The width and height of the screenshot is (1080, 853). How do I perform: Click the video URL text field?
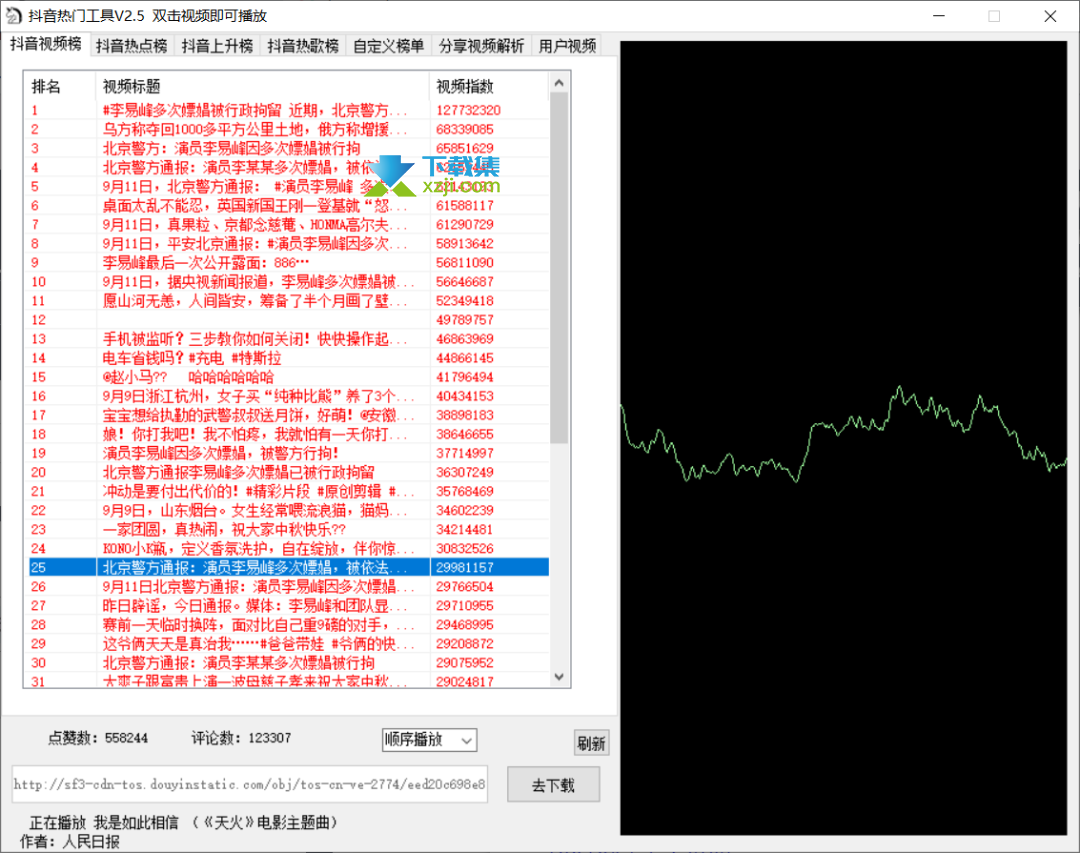click(249, 785)
